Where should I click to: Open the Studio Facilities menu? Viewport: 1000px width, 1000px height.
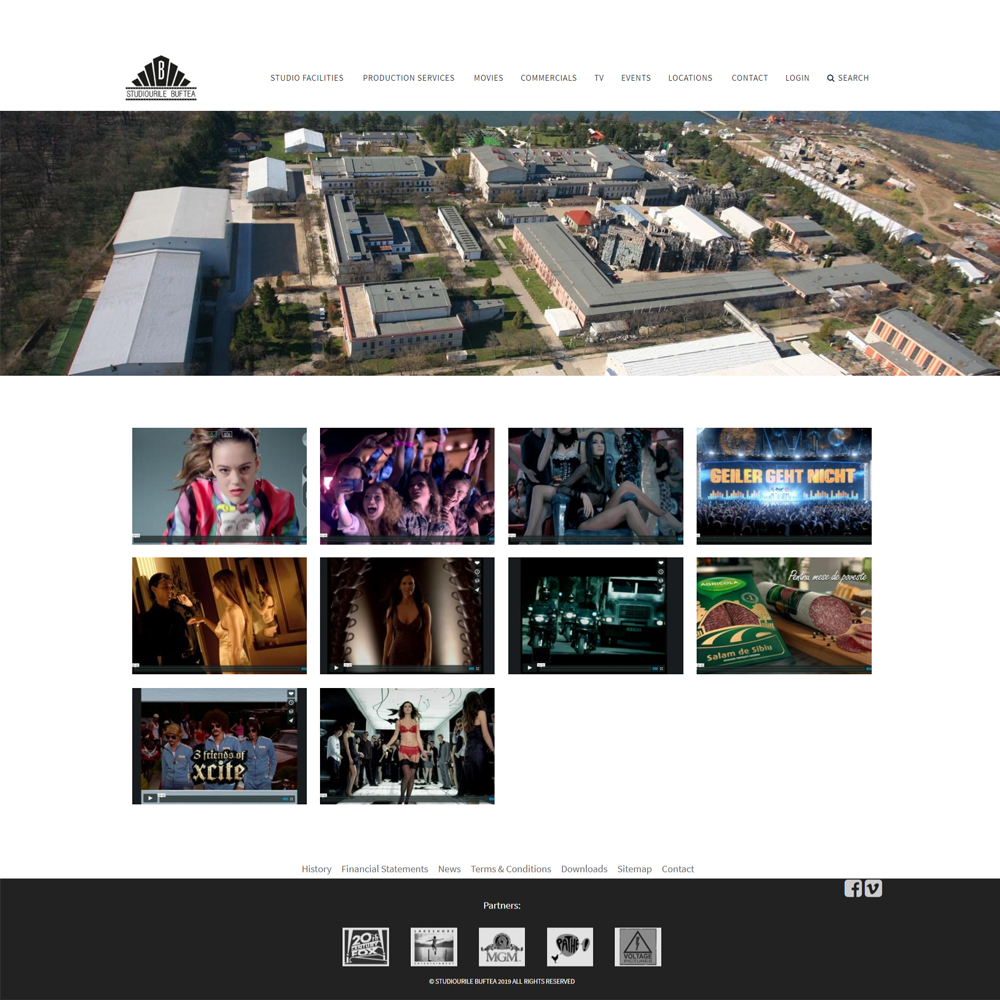click(x=307, y=78)
